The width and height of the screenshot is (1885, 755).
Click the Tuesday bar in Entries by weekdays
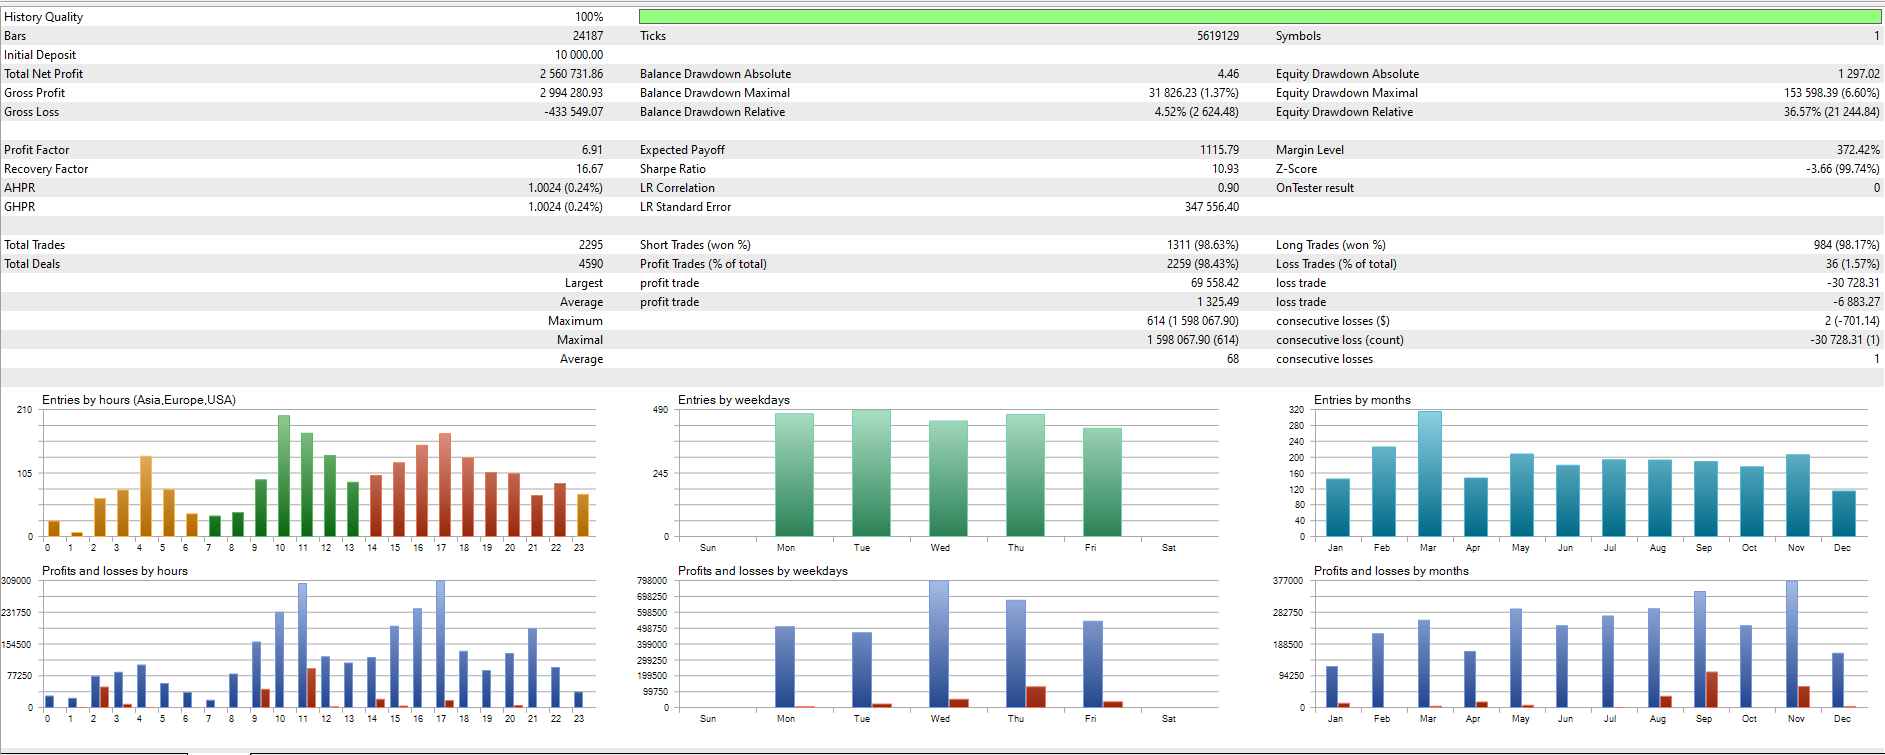[x=870, y=473]
